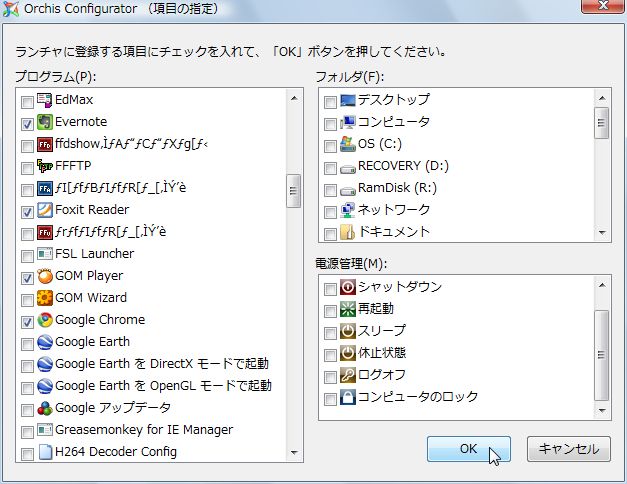
Task: Uncheck the Foxit Reader checkbox
Action: point(27,212)
